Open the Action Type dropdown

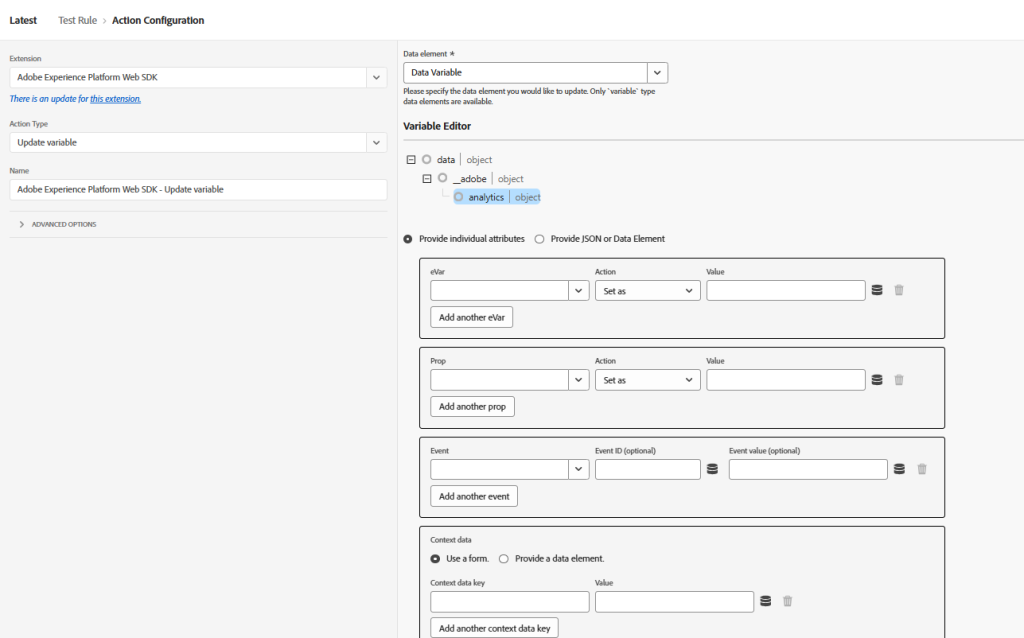point(376,142)
